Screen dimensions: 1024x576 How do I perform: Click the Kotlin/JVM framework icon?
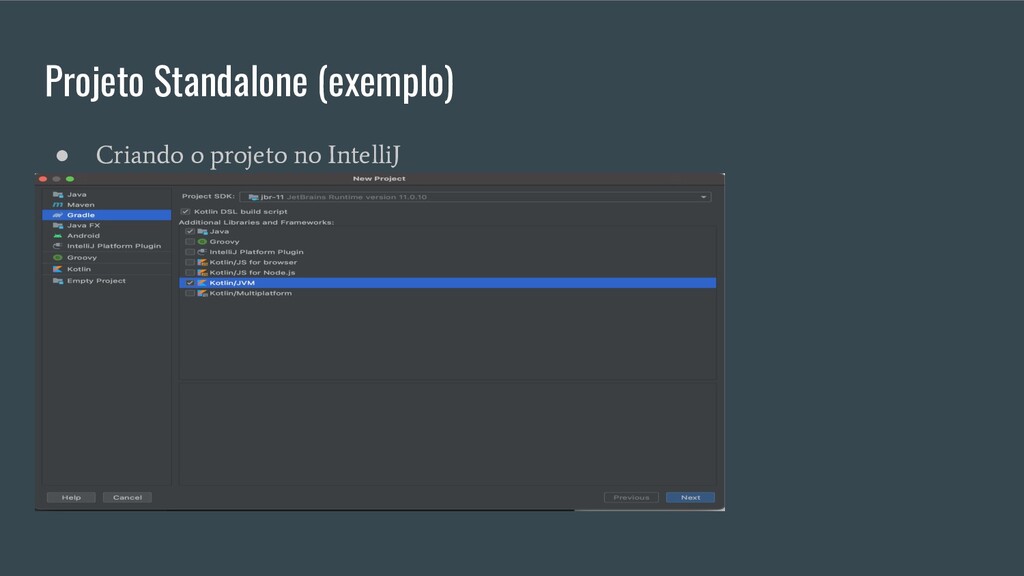pos(202,283)
